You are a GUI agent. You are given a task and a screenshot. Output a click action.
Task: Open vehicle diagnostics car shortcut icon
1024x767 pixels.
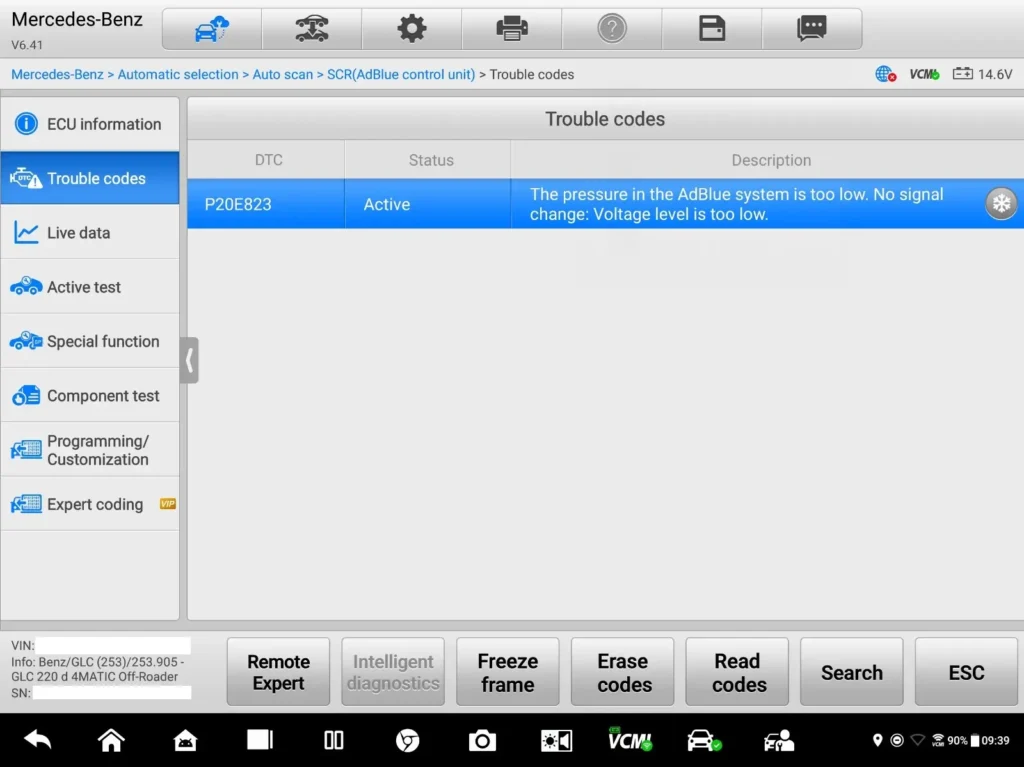coord(703,740)
